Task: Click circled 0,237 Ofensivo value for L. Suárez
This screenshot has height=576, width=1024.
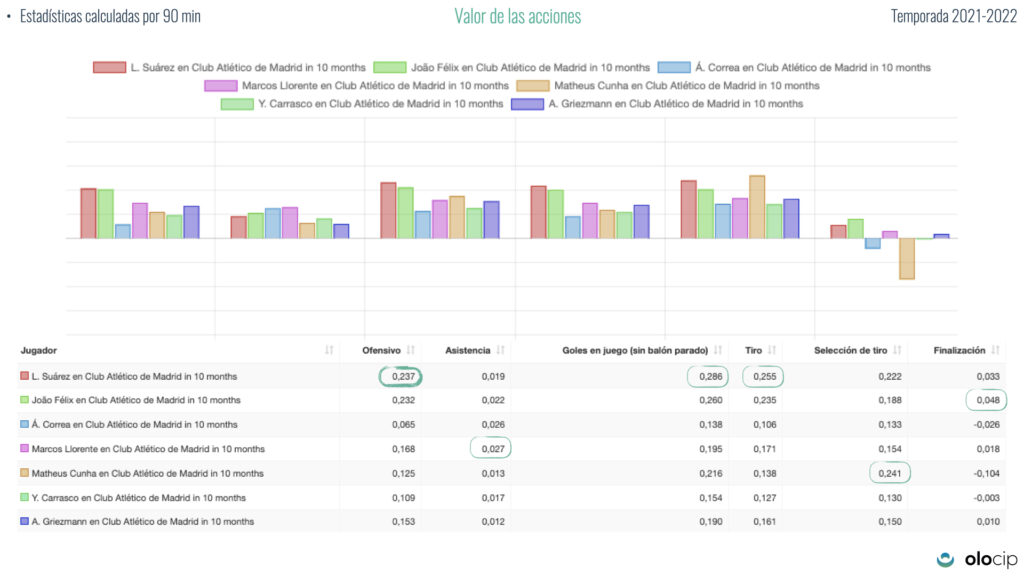Action: pyautogui.click(x=402, y=377)
